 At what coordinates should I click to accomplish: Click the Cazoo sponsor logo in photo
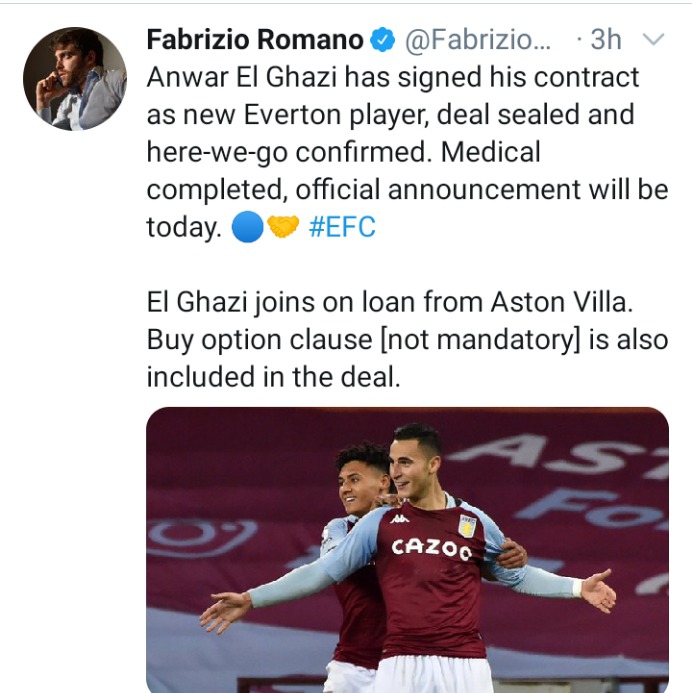coord(432,549)
